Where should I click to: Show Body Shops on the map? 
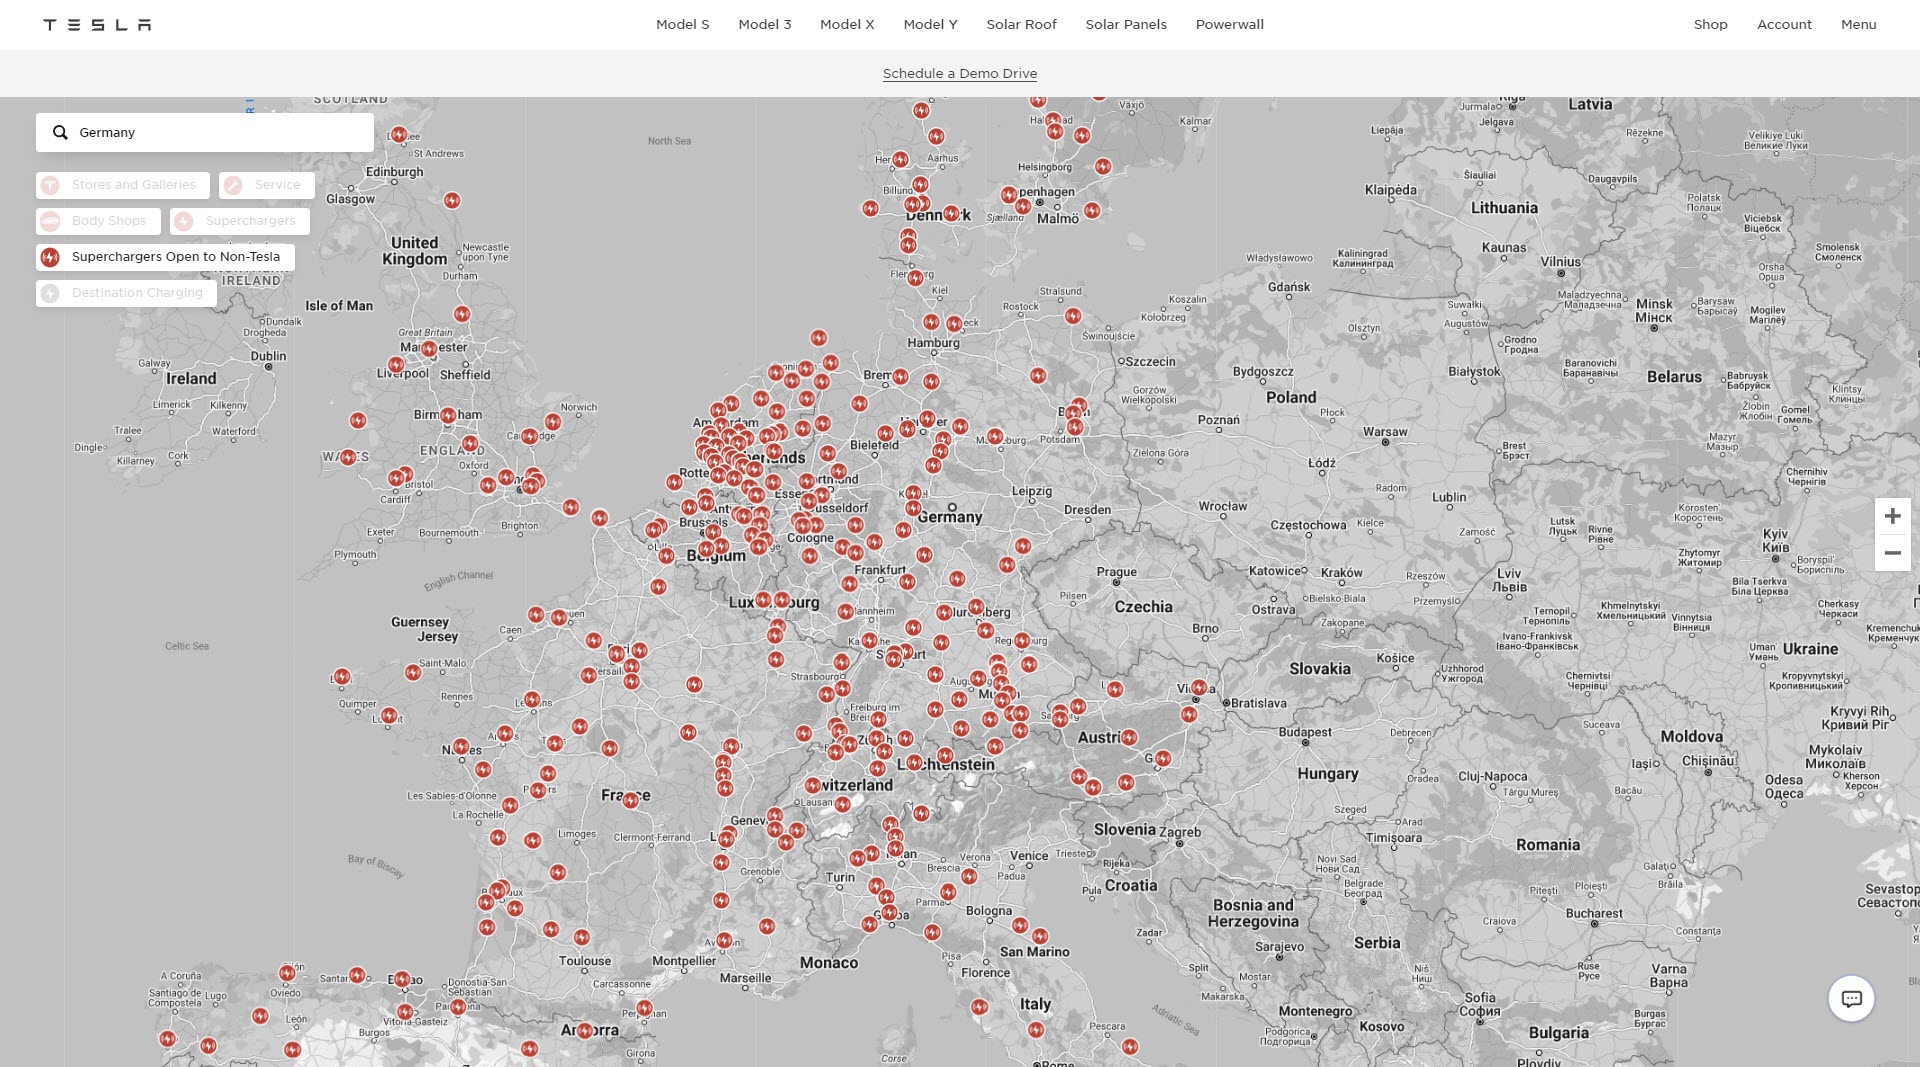(98, 221)
